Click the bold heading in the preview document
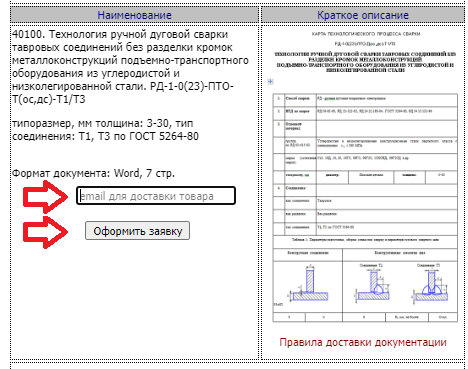The image size is (468, 369). coord(365,62)
